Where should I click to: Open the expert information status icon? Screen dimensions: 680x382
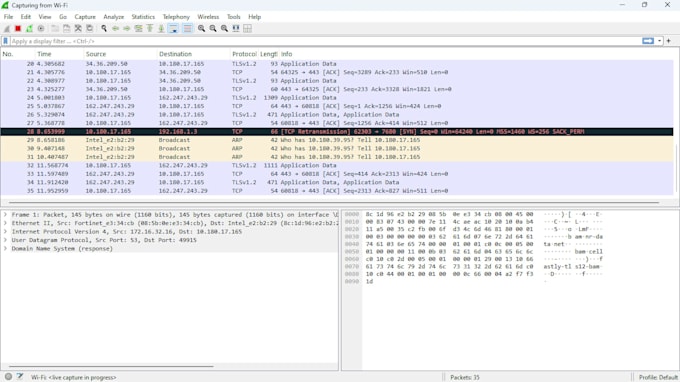coord(8,377)
